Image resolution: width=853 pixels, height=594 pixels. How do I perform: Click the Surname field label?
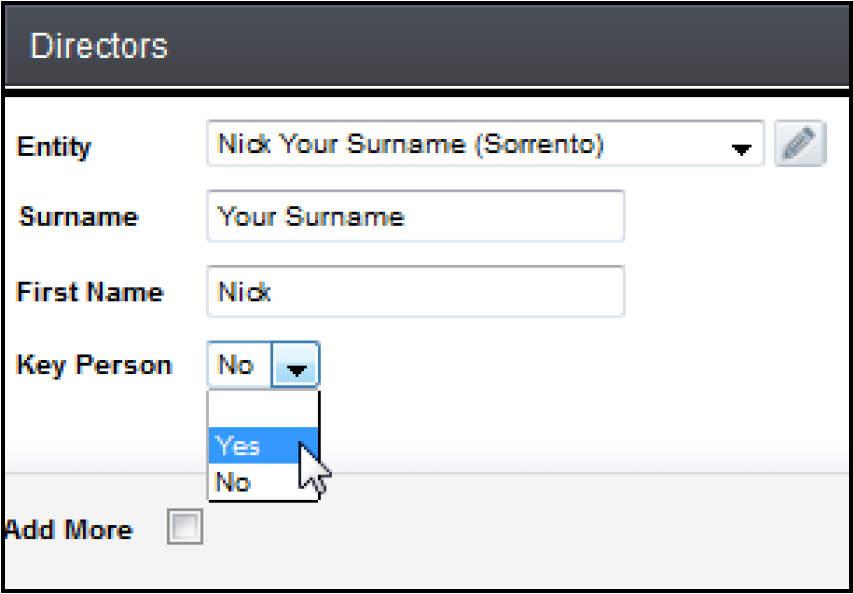78,217
